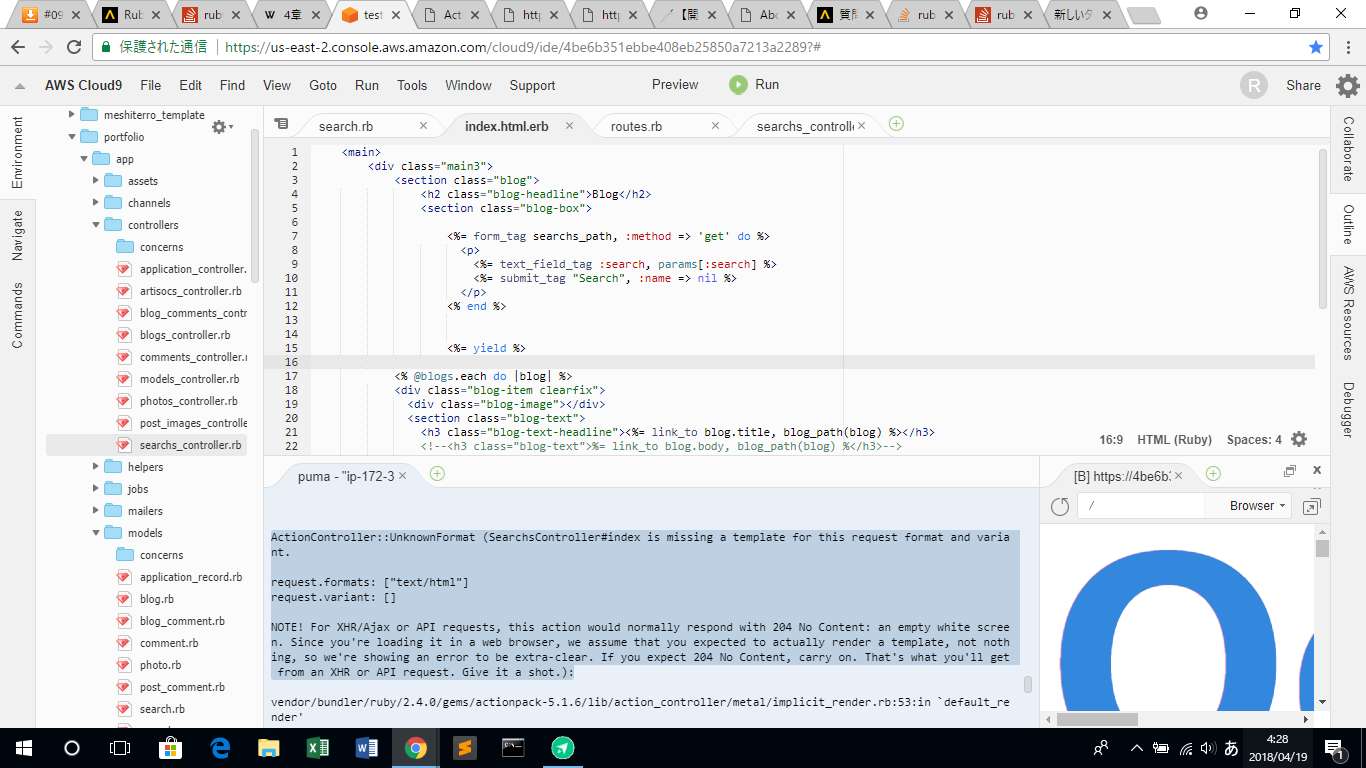The width and height of the screenshot is (1366, 768).
Task: Click the terminal vertical scrollbar thumb
Action: coord(1027,684)
